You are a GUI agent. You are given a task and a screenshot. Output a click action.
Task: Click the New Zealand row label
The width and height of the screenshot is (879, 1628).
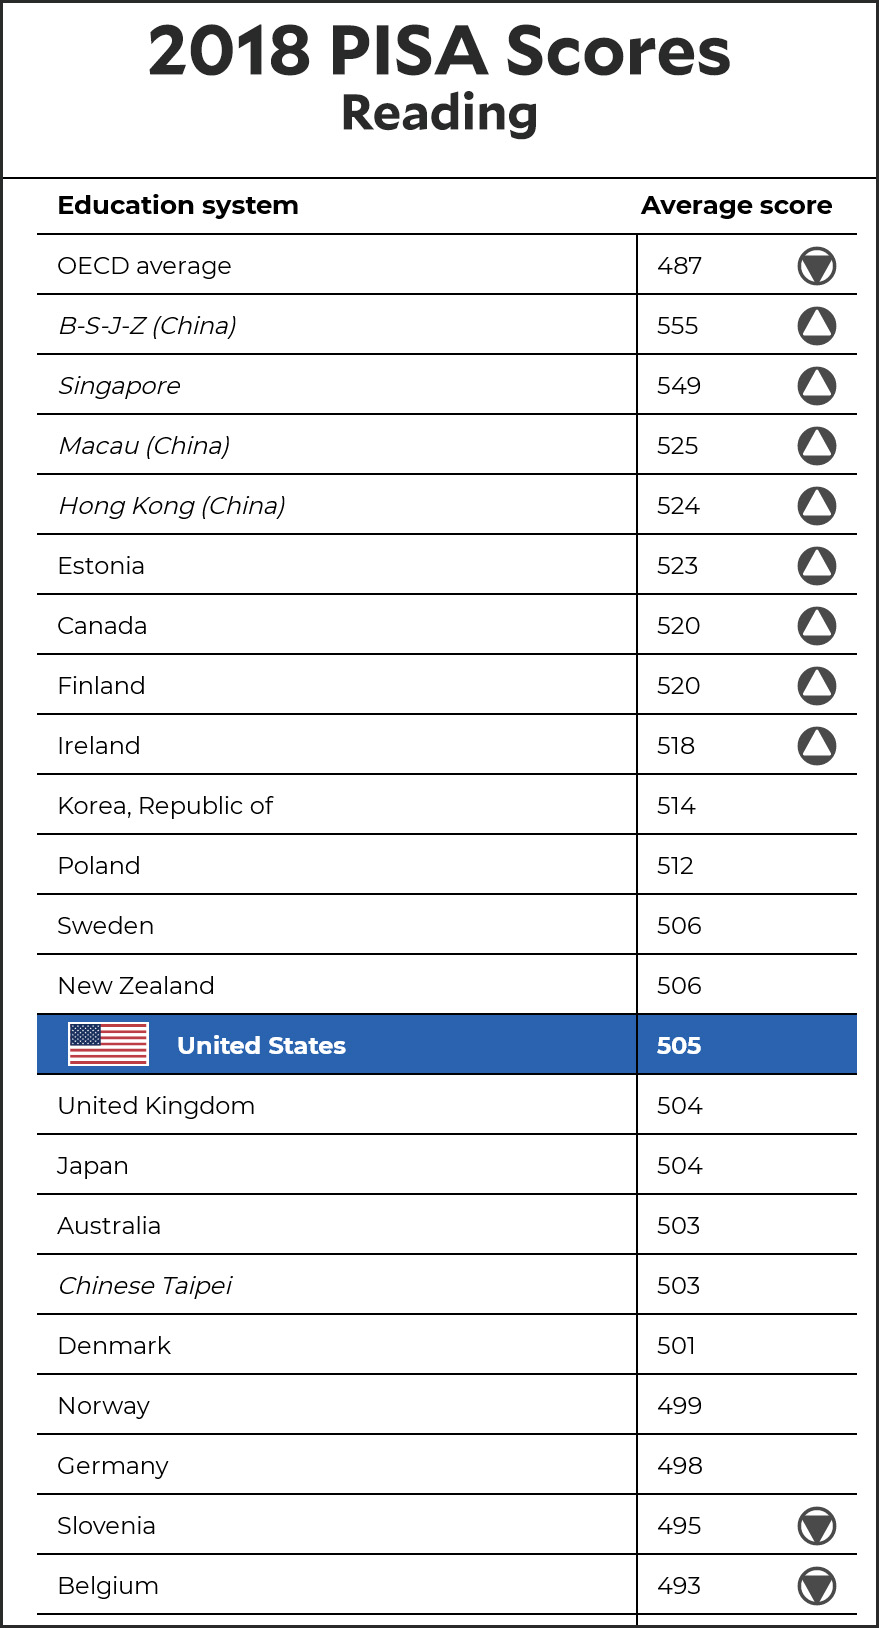point(136,986)
